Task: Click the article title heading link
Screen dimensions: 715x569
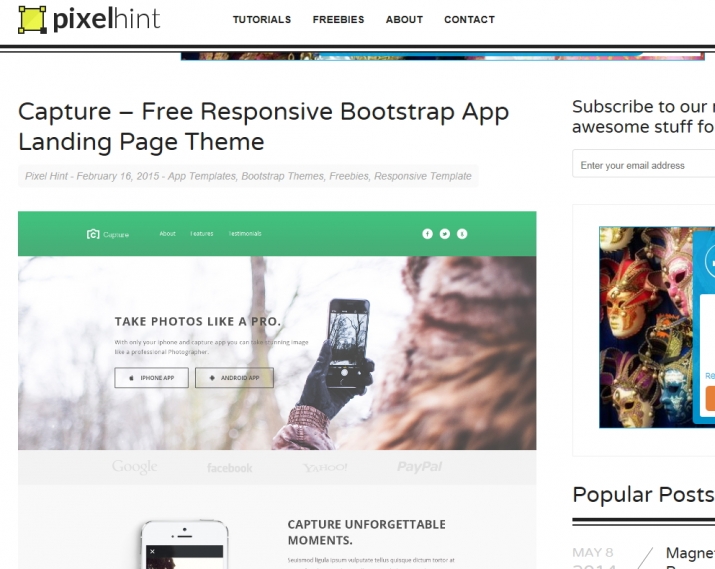Action: click(x=264, y=126)
